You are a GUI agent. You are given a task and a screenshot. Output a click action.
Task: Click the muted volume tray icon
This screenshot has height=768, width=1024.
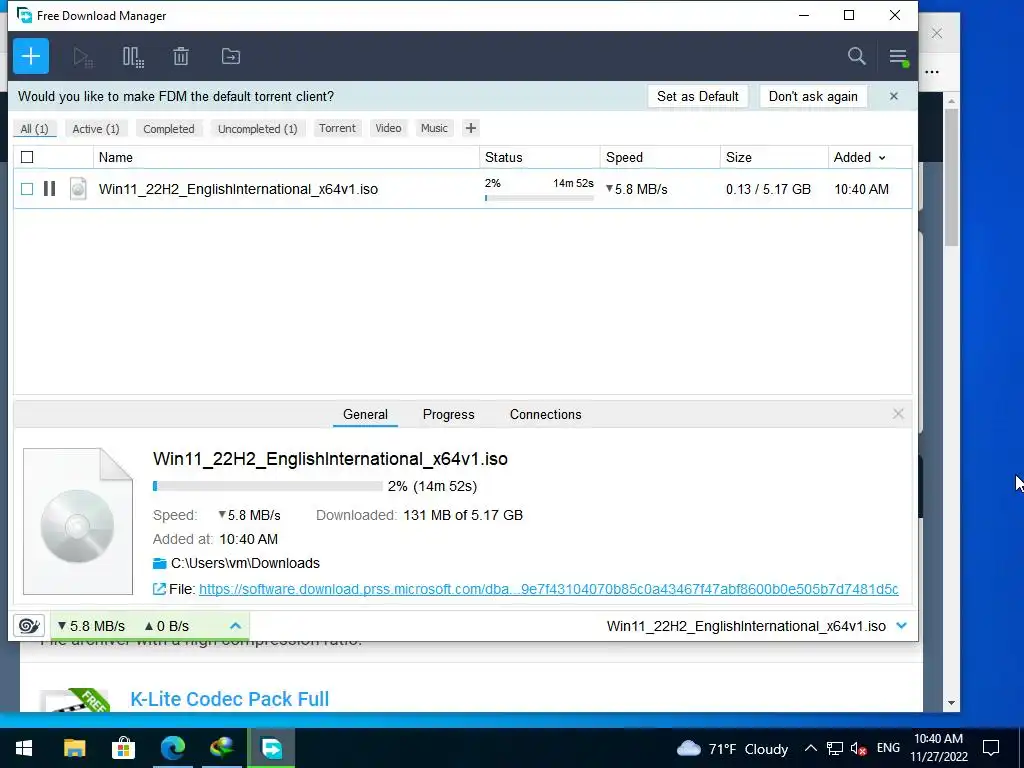(x=858, y=748)
